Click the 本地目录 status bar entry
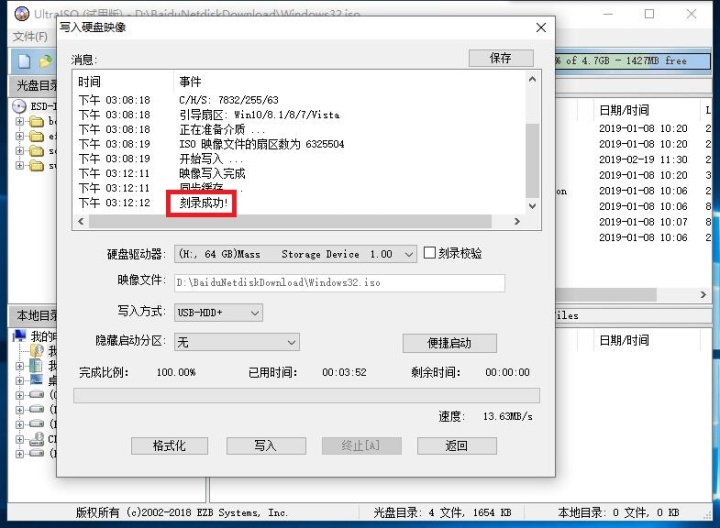The height and width of the screenshot is (528, 720). point(618,513)
